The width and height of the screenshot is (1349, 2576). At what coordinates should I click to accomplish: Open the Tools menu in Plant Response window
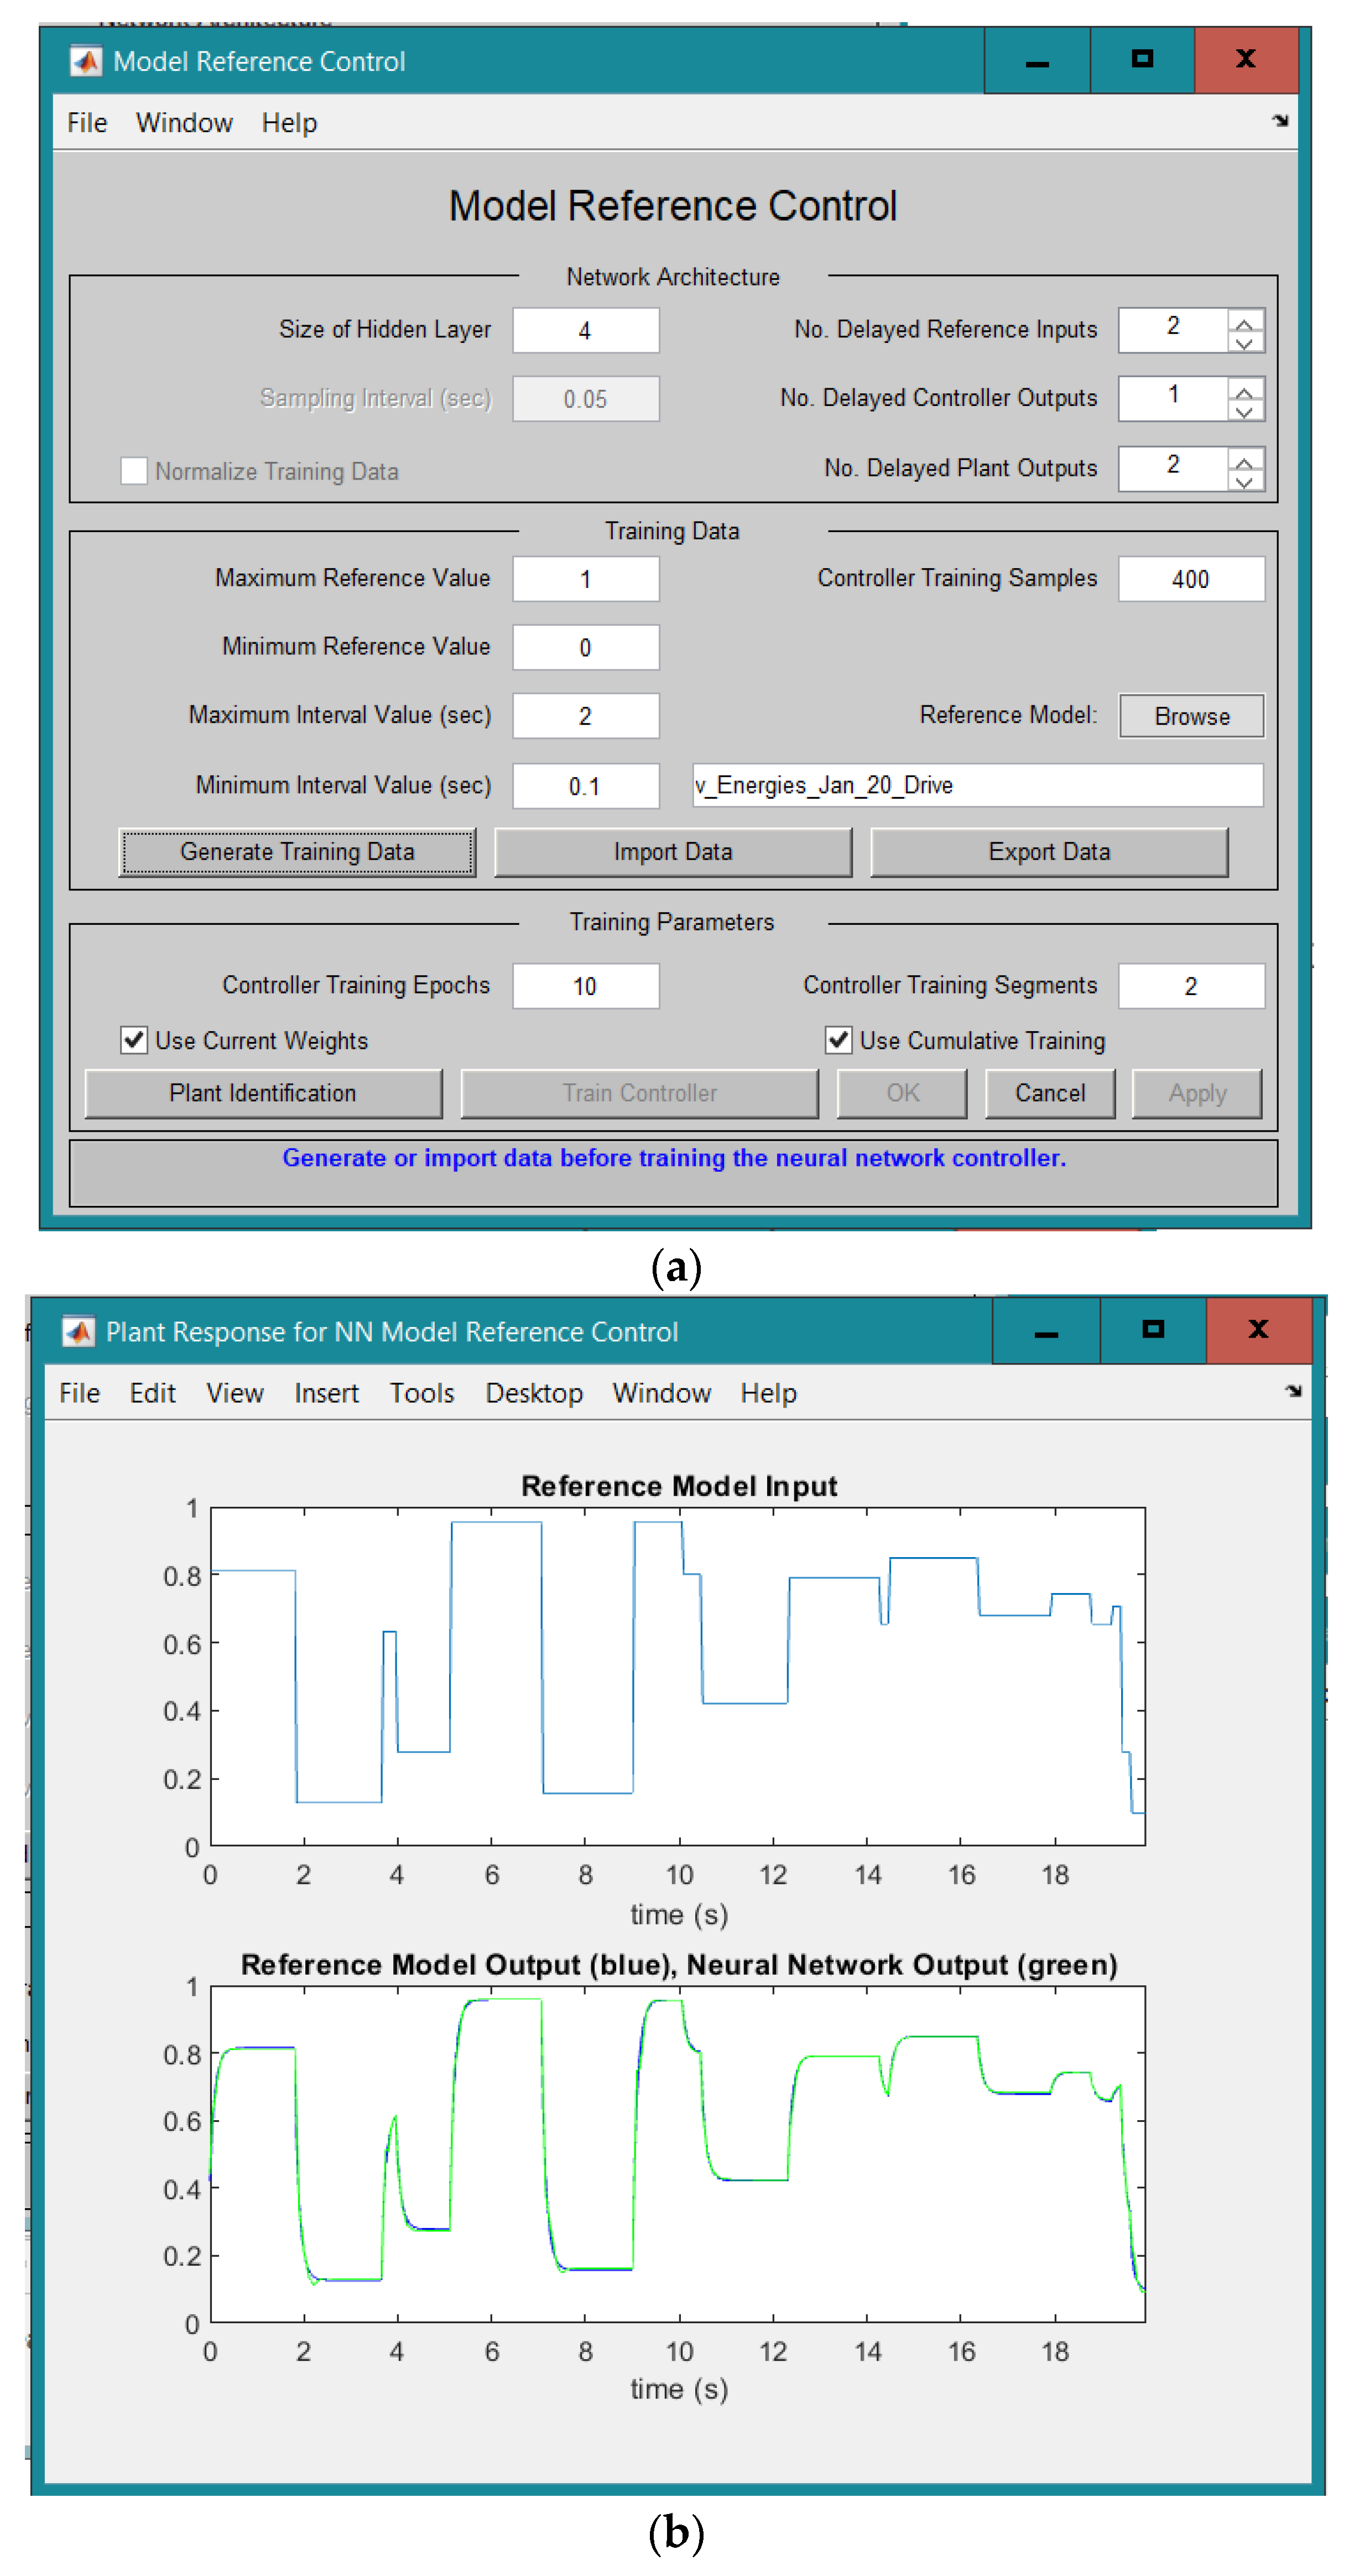tap(421, 1393)
